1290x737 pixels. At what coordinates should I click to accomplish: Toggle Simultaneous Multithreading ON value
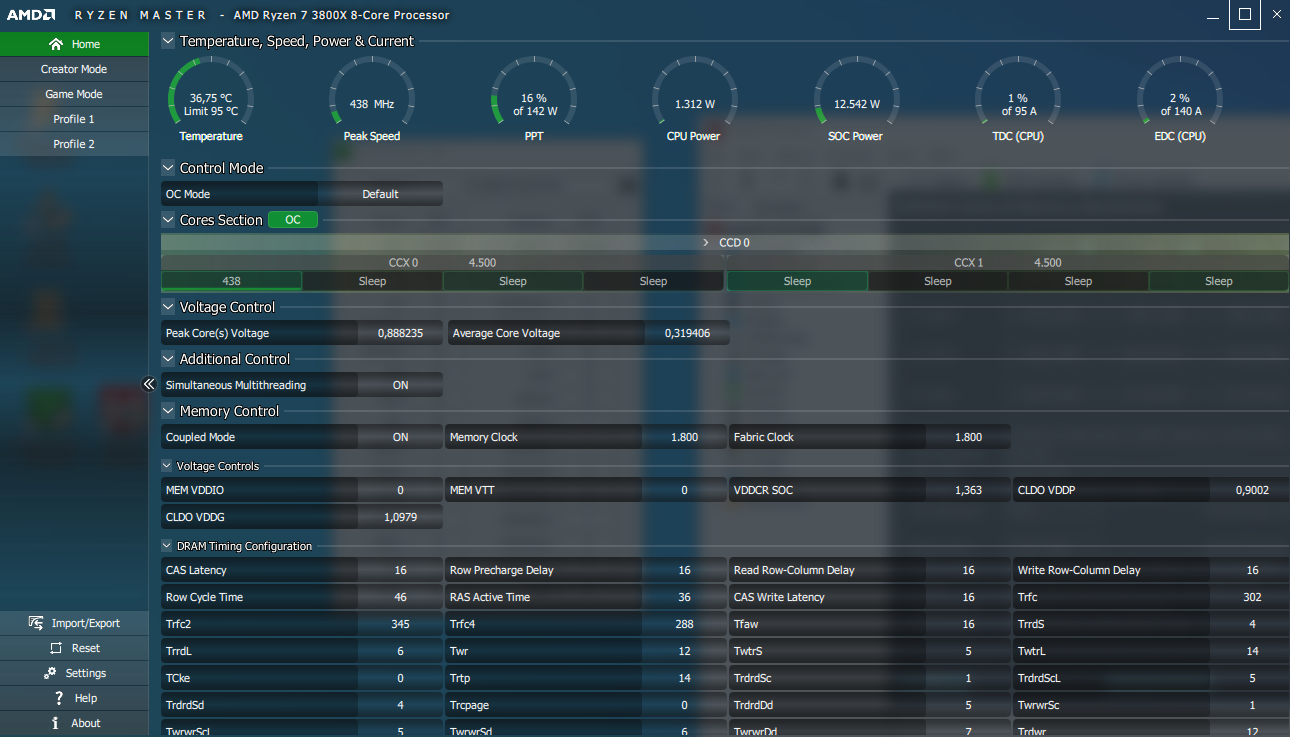click(400, 385)
